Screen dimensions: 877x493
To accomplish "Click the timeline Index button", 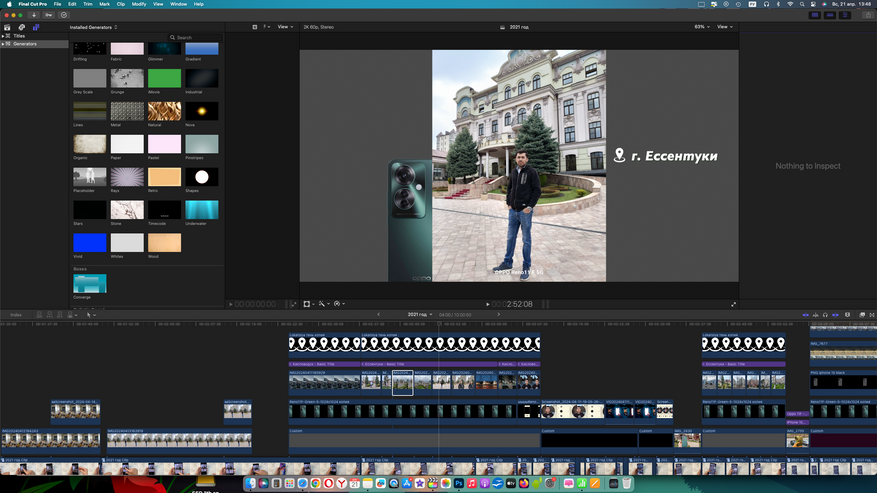I will [15, 314].
